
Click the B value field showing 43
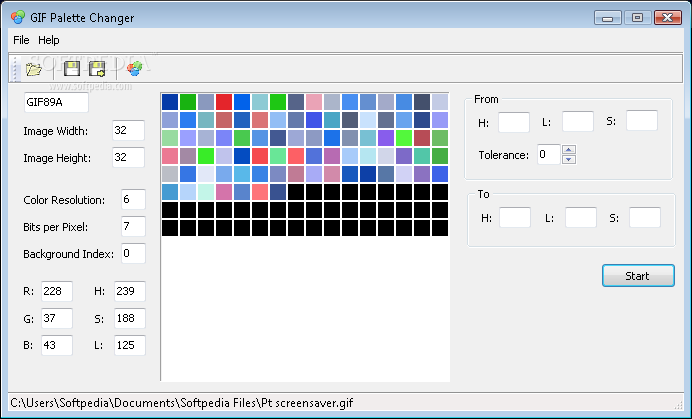click(x=57, y=345)
